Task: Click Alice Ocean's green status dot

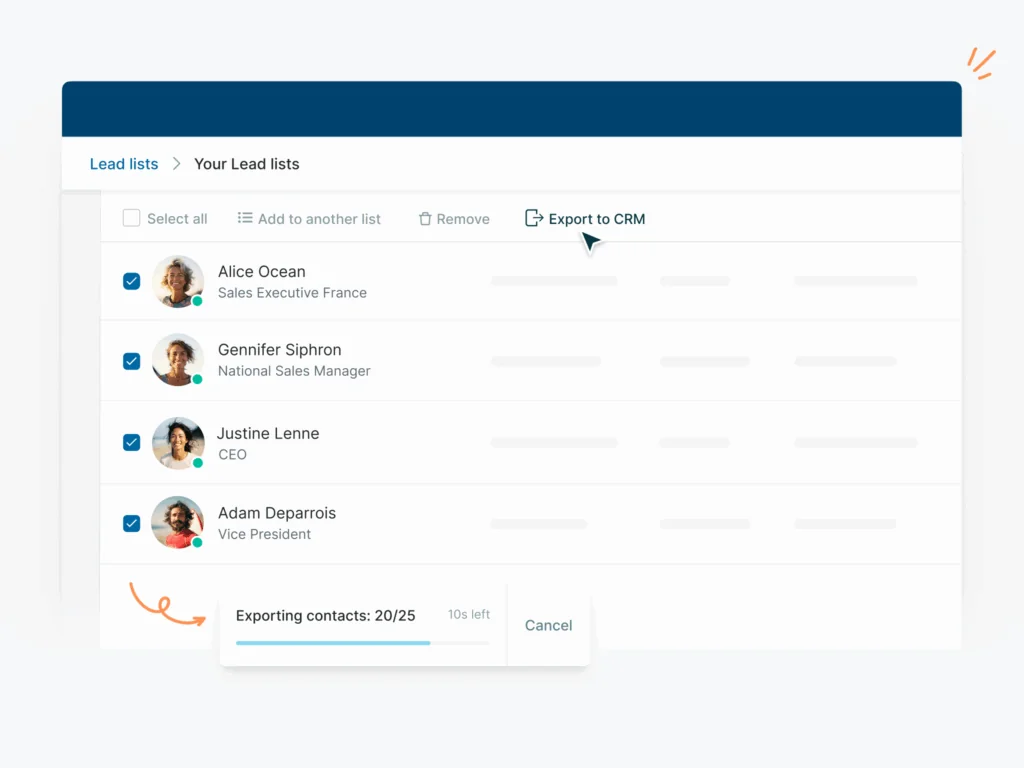Action: (x=197, y=301)
